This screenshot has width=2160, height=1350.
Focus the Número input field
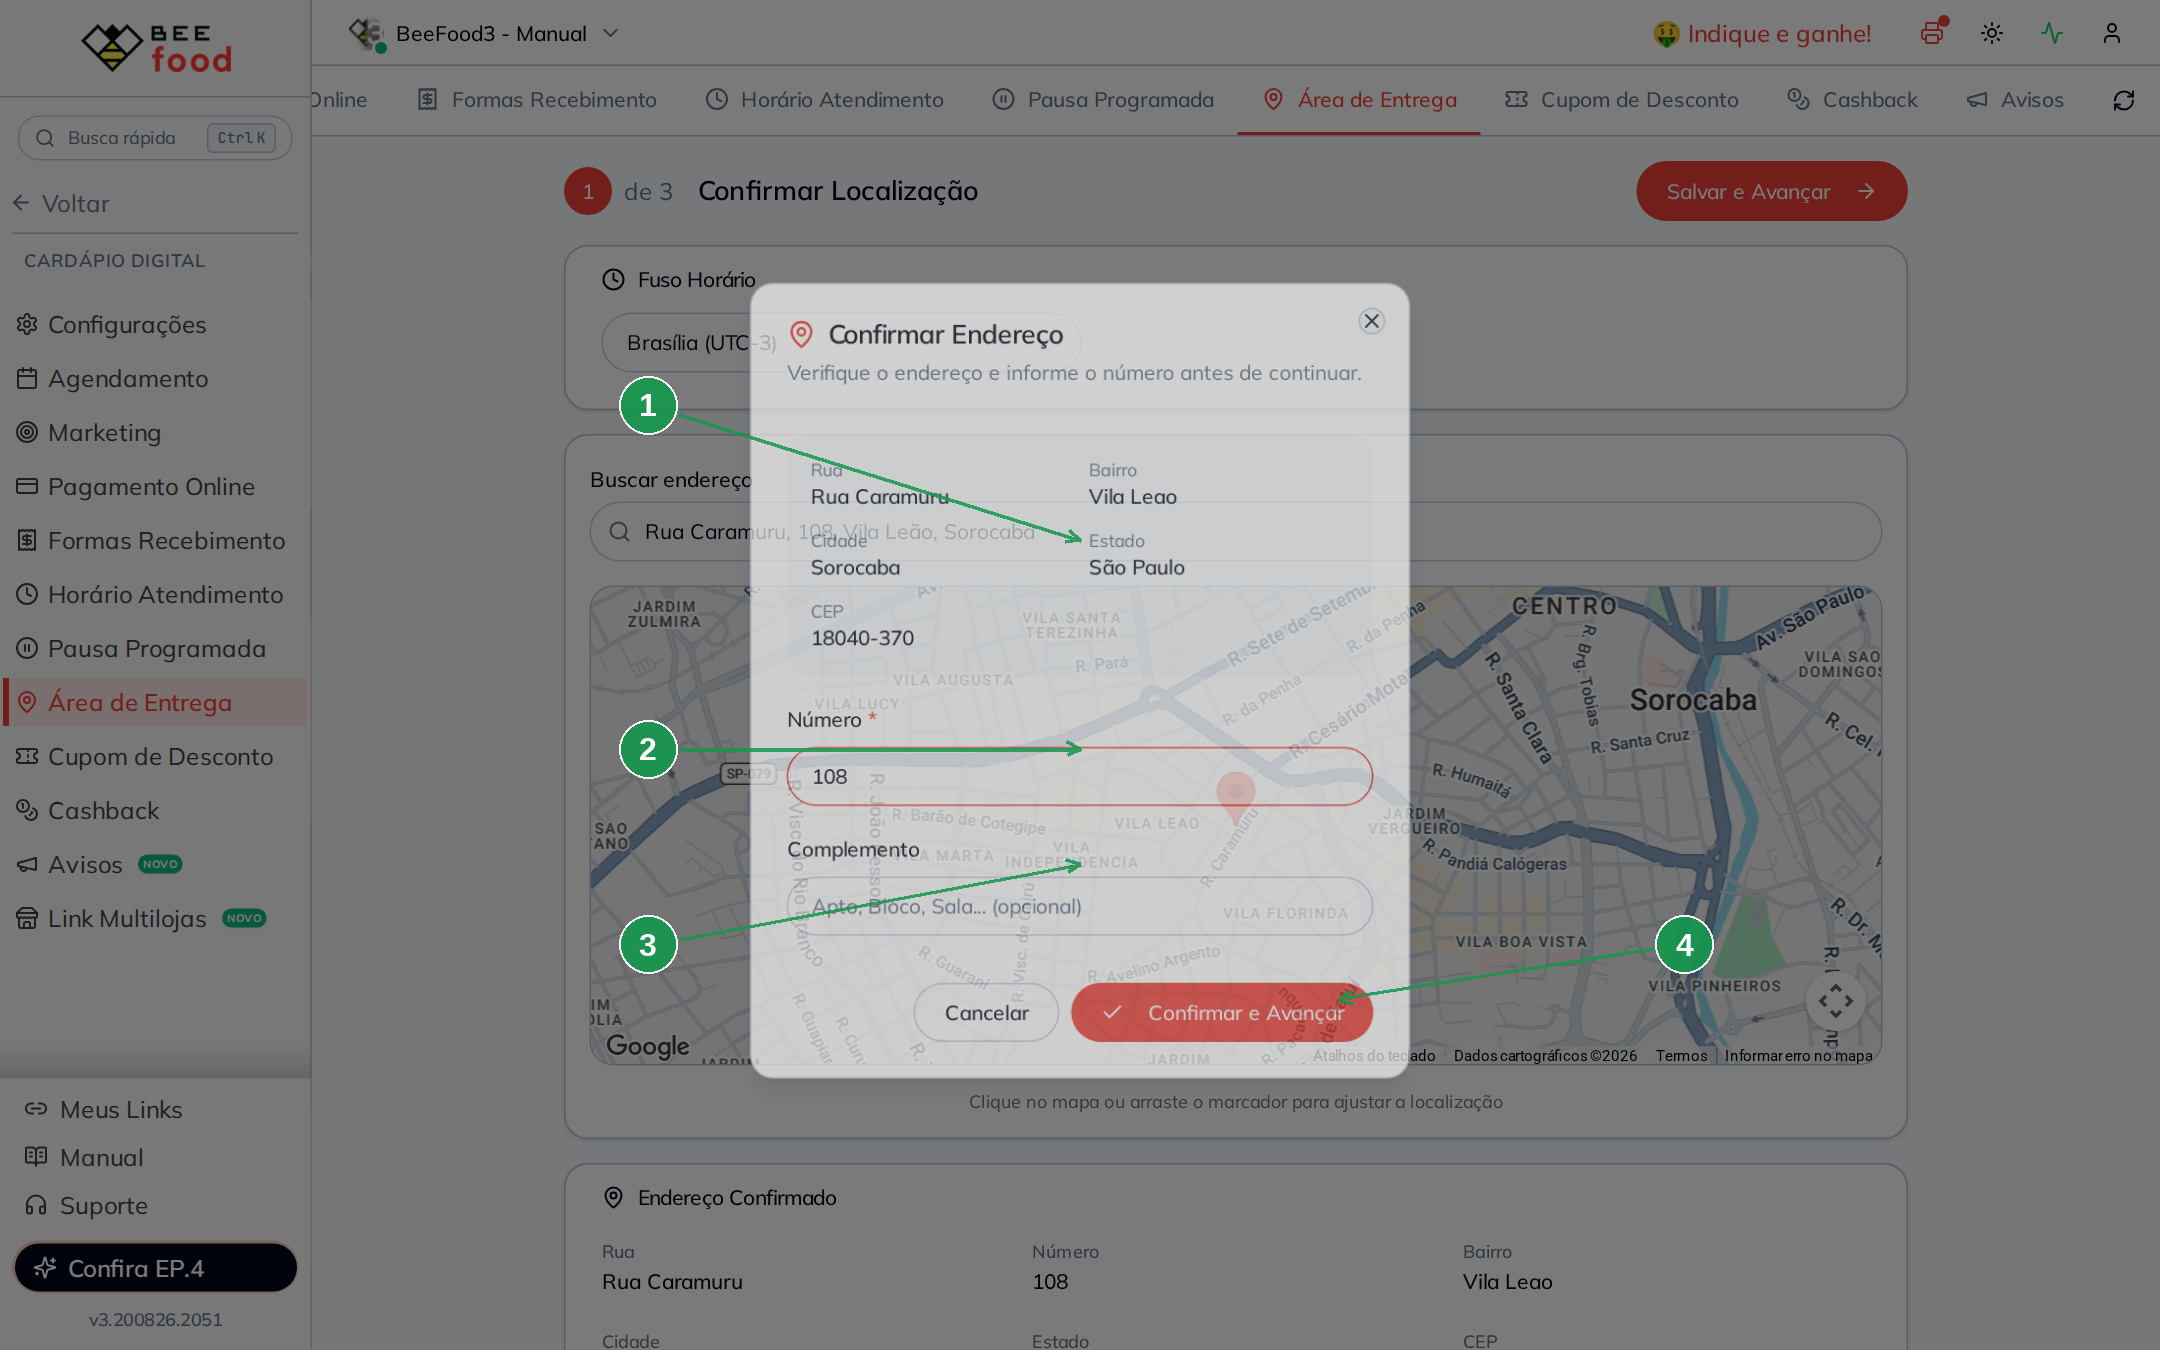[1080, 777]
